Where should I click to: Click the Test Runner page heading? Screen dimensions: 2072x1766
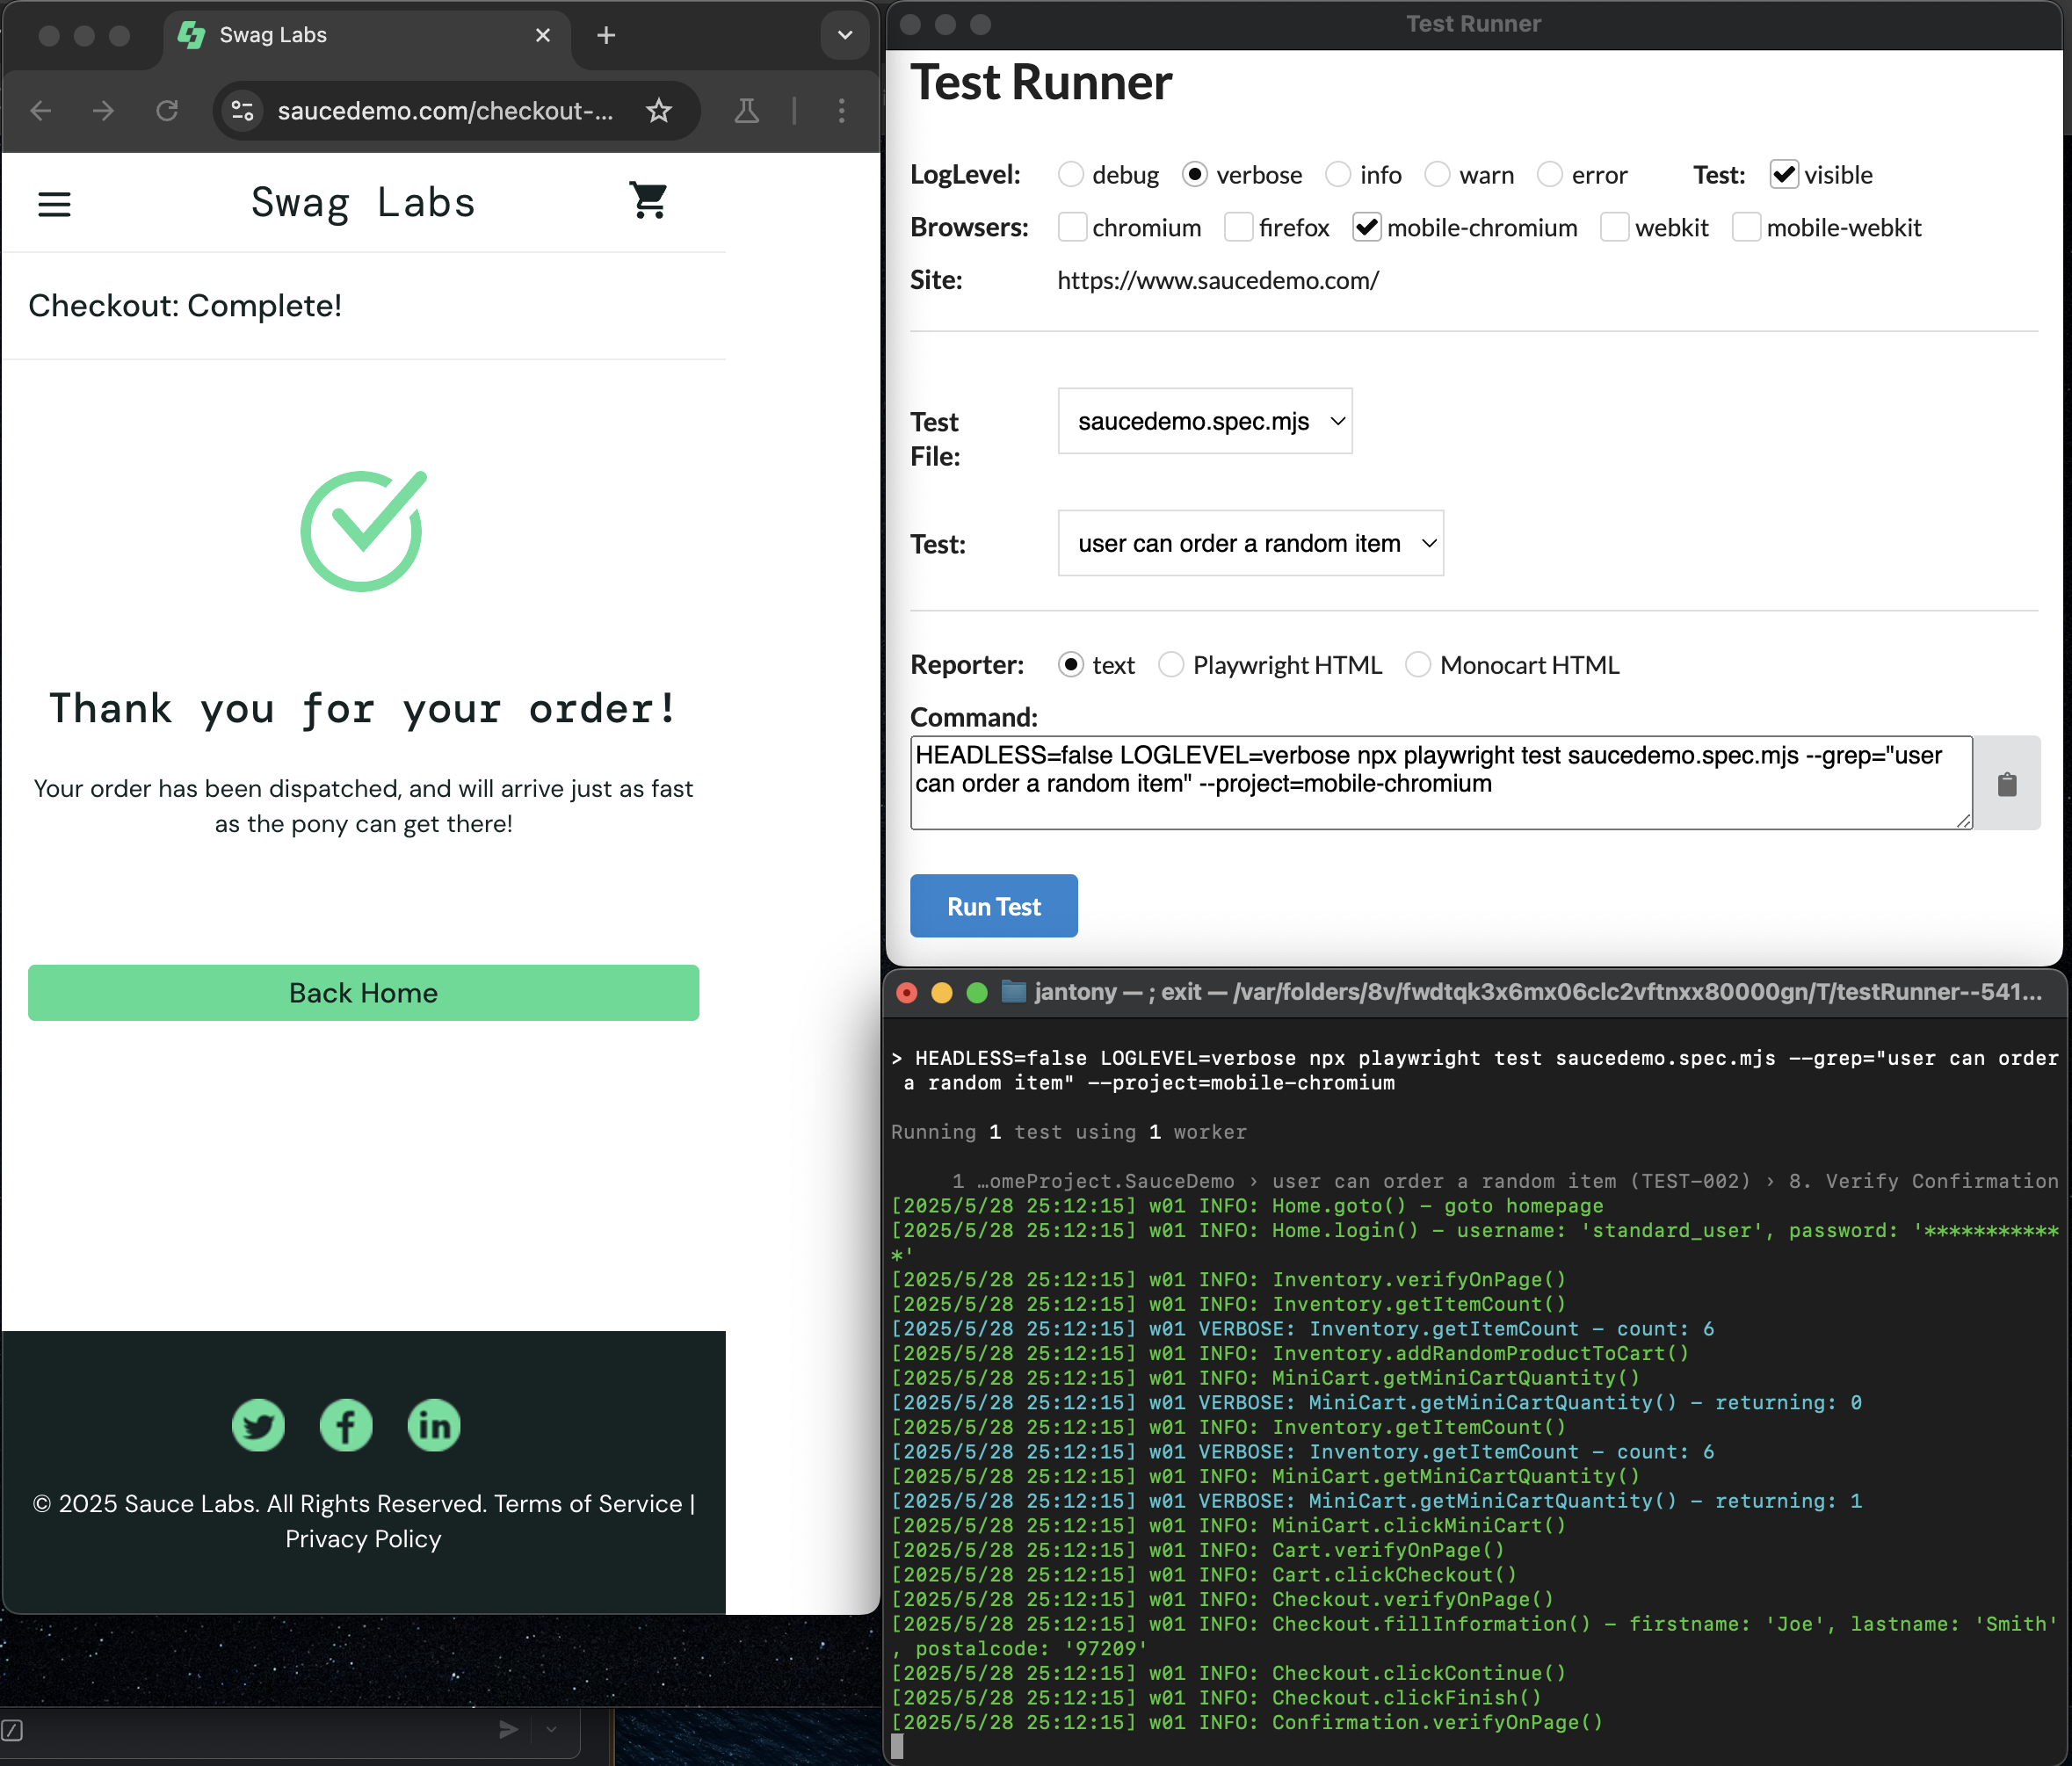(1041, 82)
